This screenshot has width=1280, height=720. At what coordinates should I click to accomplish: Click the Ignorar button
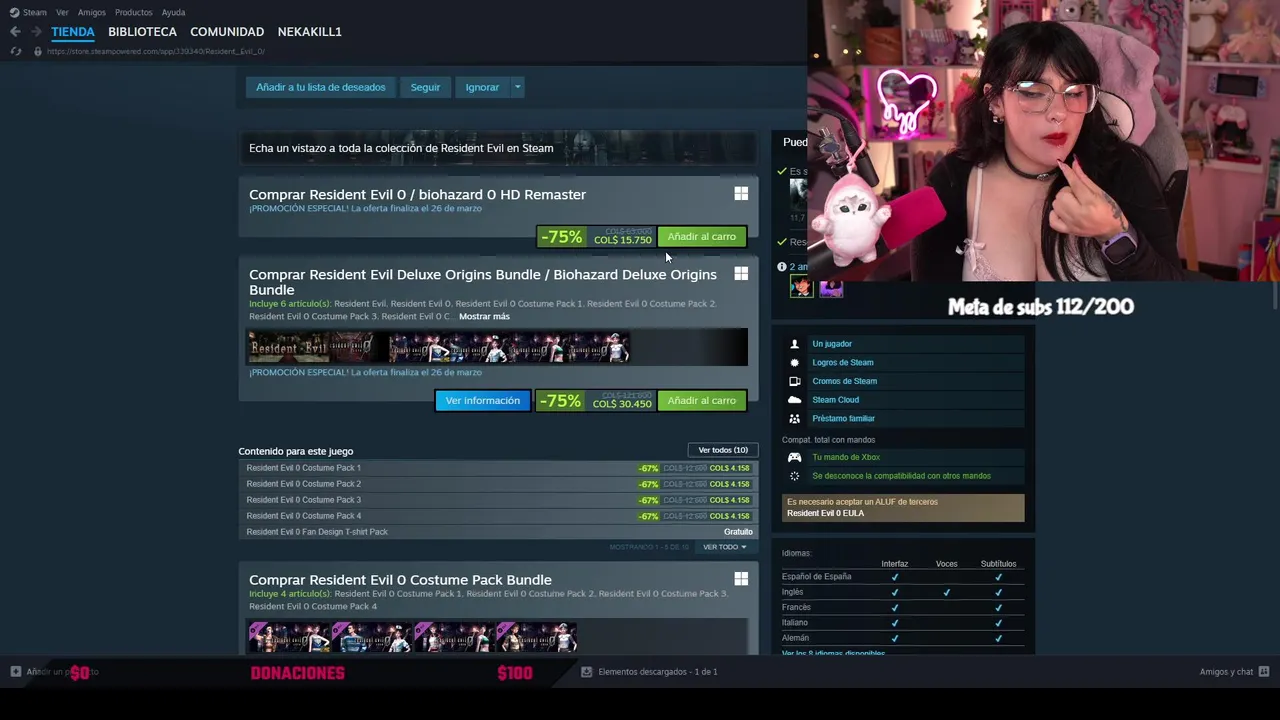tap(482, 87)
